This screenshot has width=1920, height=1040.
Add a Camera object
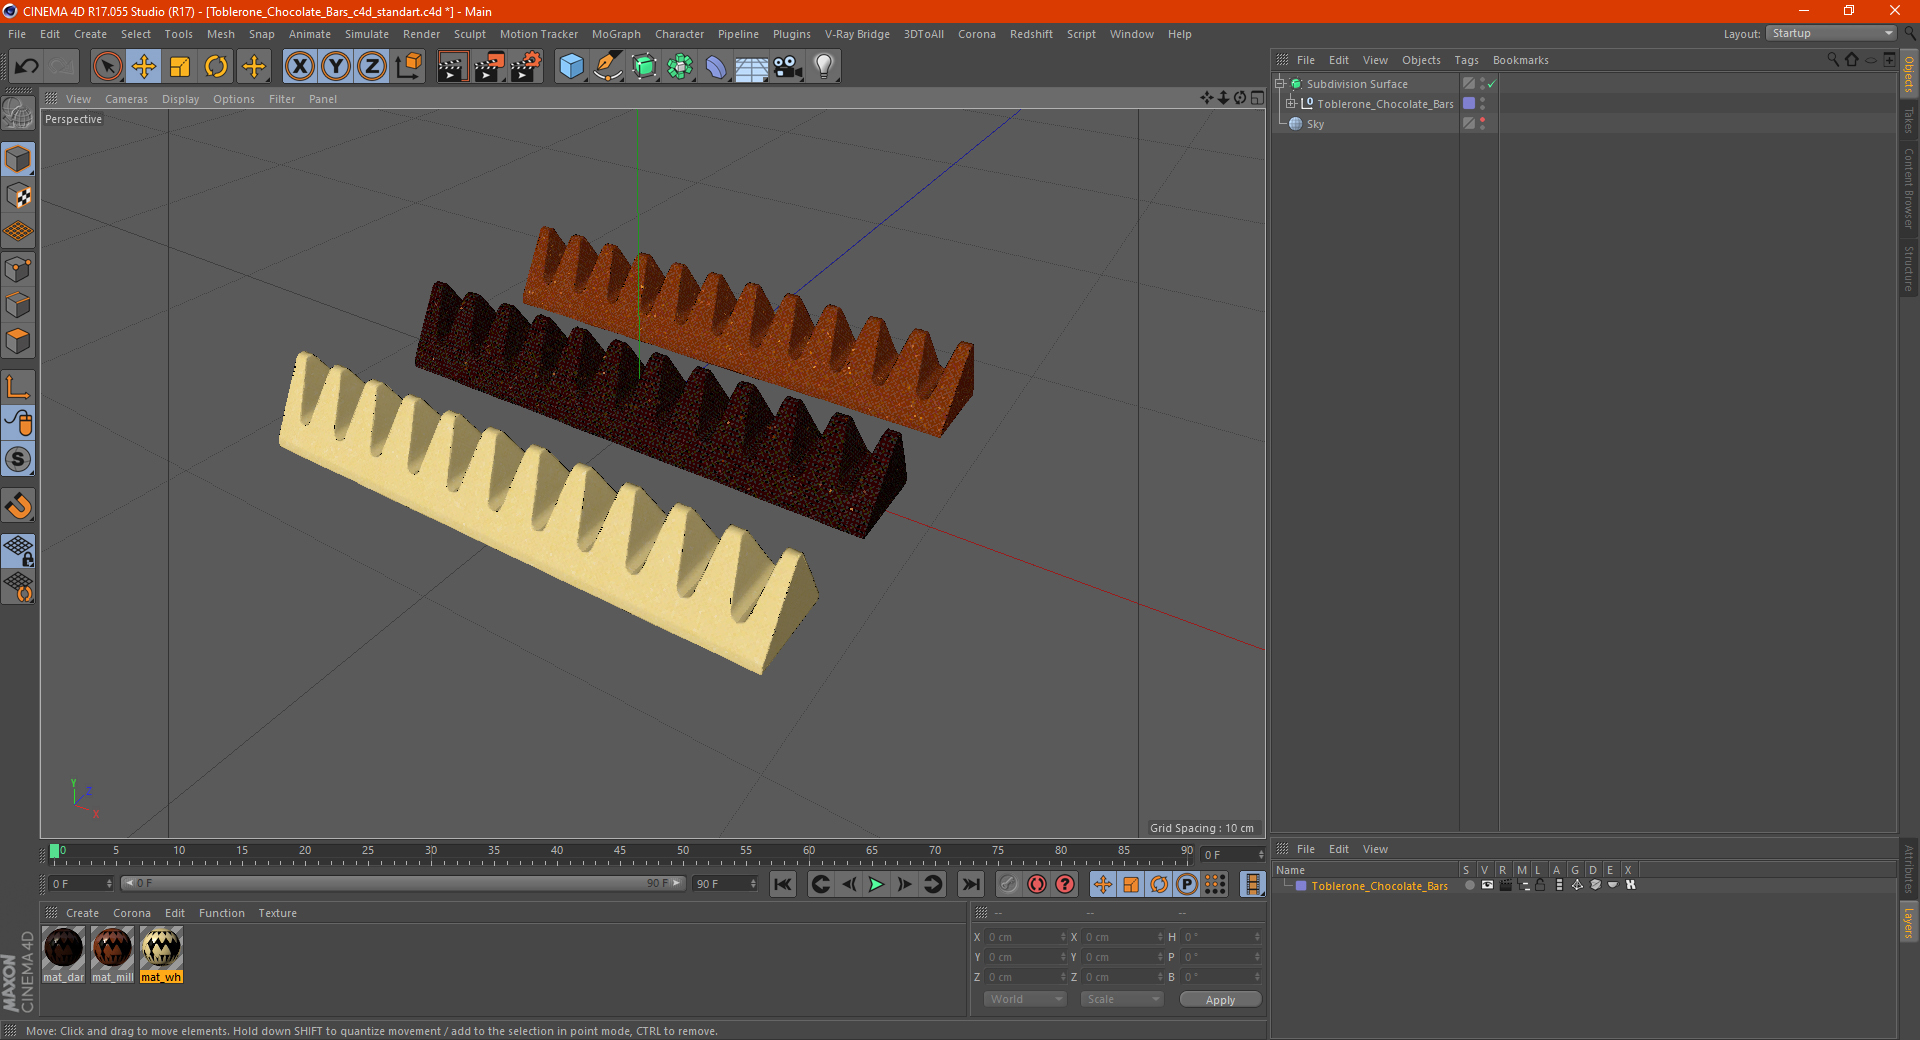tap(788, 67)
